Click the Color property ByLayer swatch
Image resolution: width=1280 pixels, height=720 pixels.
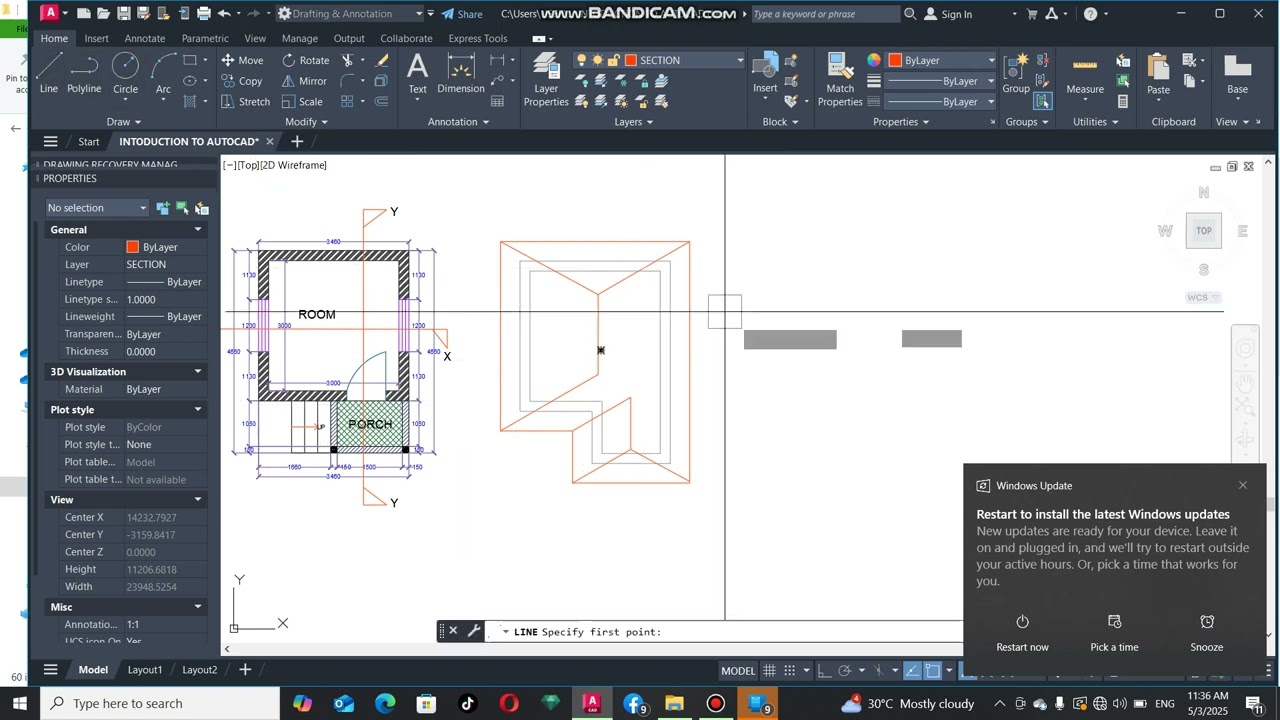pos(132,247)
